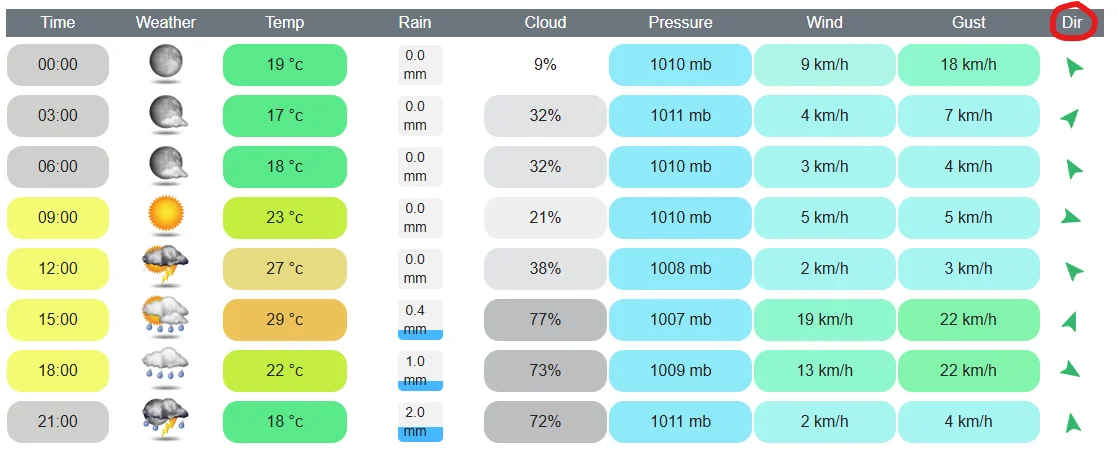Select the 77% cloud cover cell
Image resolution: width=1117 pixels, height=468 pixels.
[x=545, y=320]
